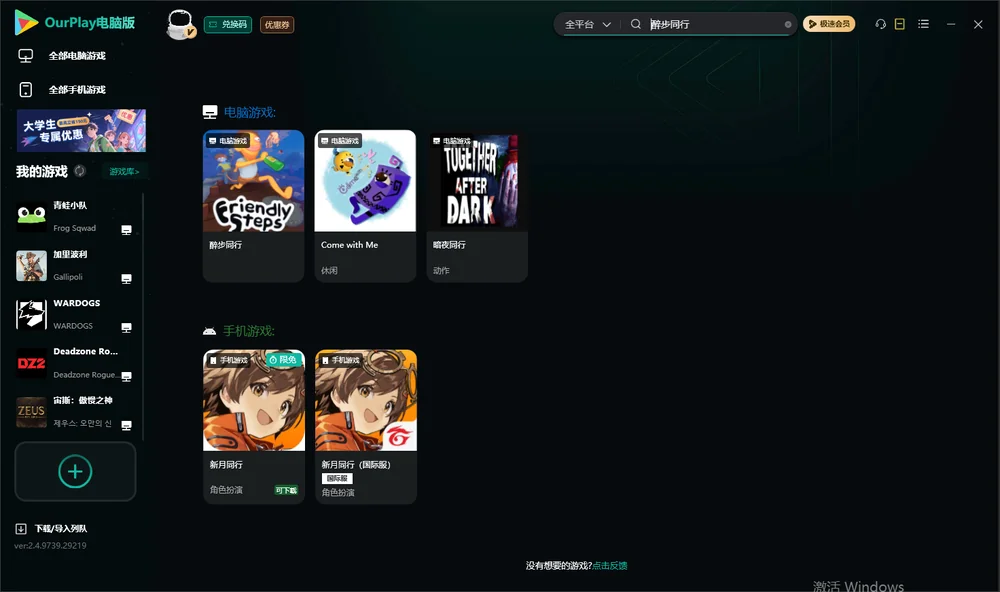Open the Friendly Steps 醉步同行 game card

tap(253, 206)
